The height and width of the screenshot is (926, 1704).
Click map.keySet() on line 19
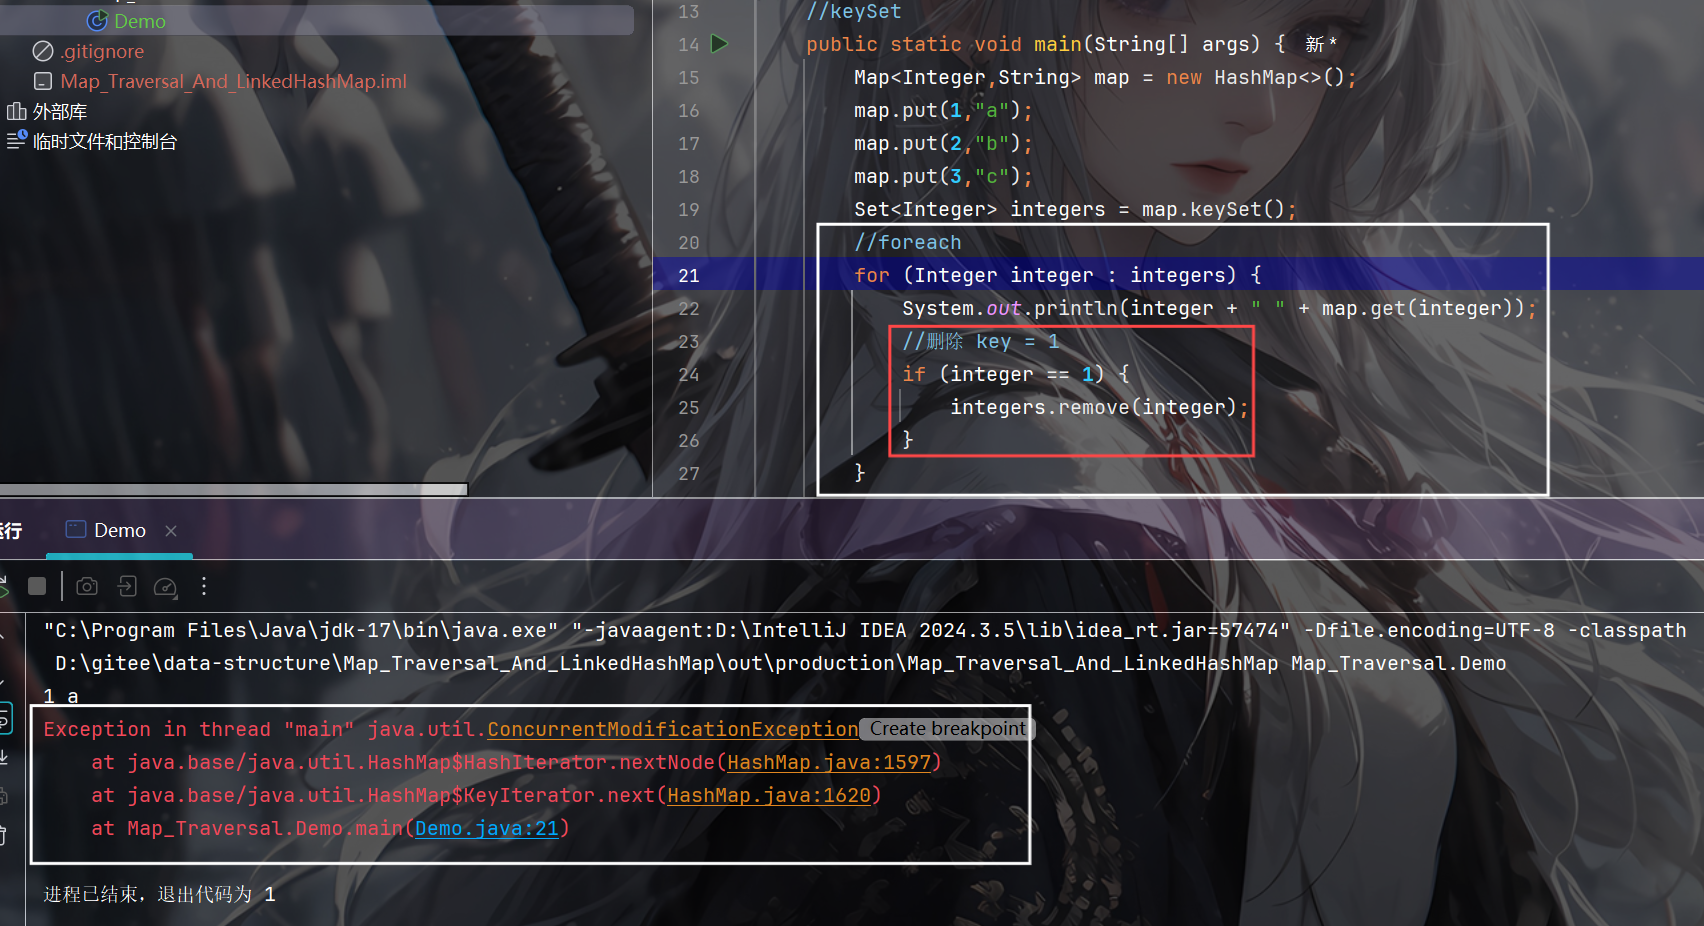click(x=1213, y=209)
